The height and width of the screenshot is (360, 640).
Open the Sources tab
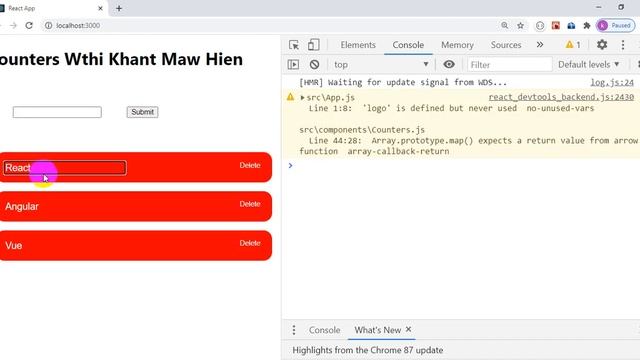pyautogui.click(x=506, y=45)
